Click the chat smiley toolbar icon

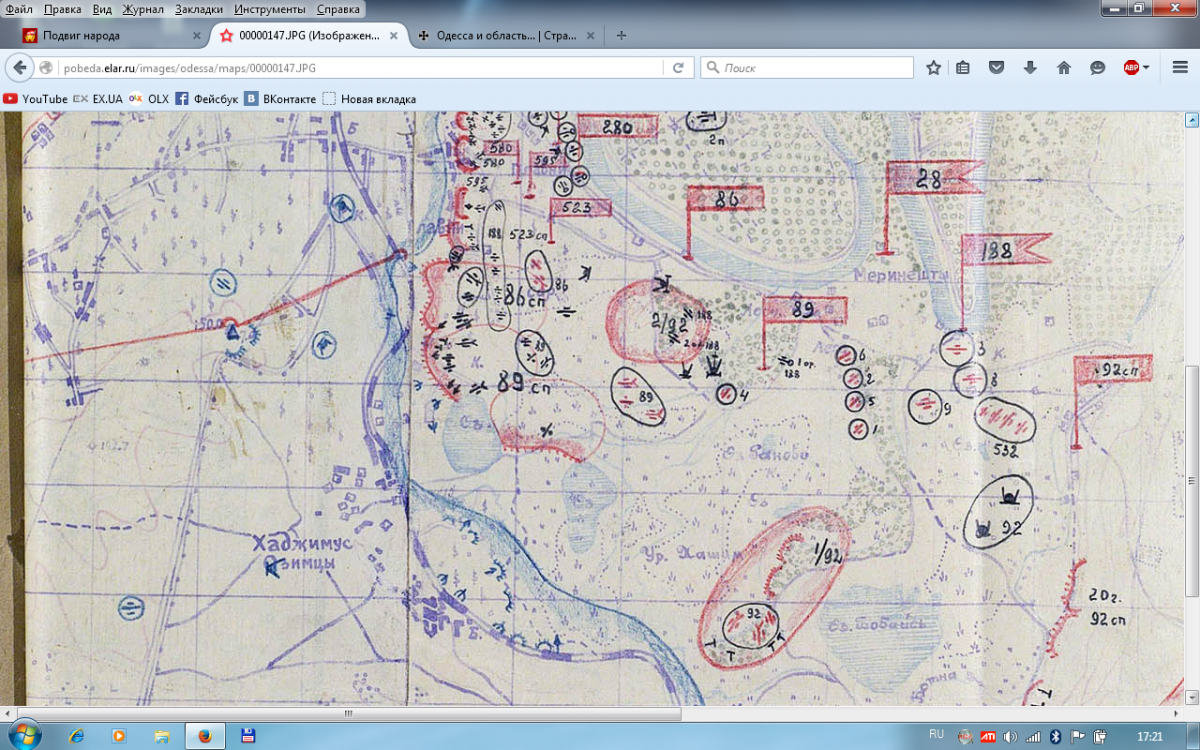(1097, 68)
